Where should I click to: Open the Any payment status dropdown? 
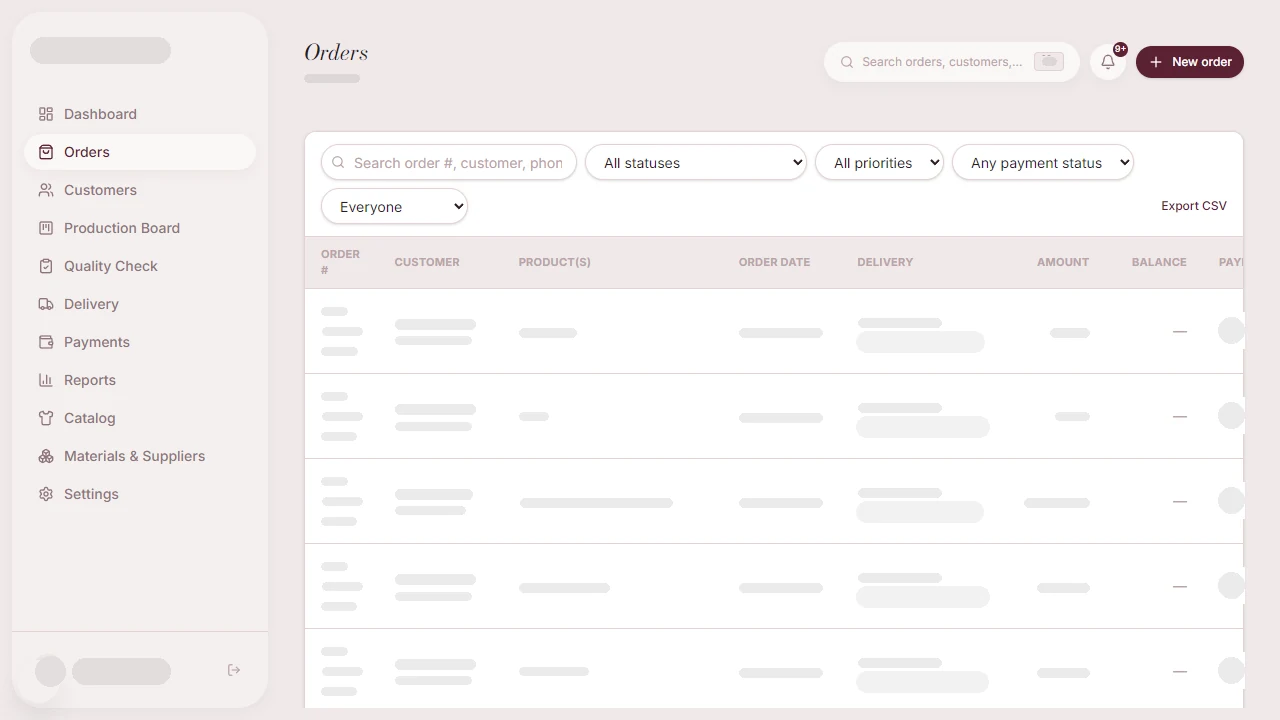[x=1043, y=163]
